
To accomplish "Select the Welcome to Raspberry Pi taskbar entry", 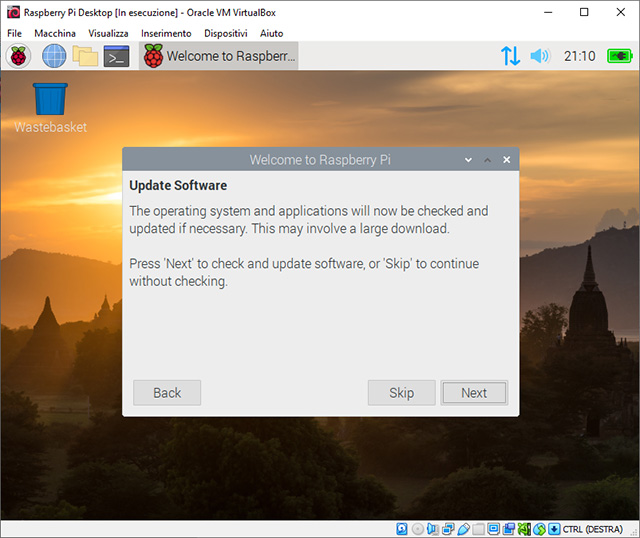I will (x=218, y=56).
